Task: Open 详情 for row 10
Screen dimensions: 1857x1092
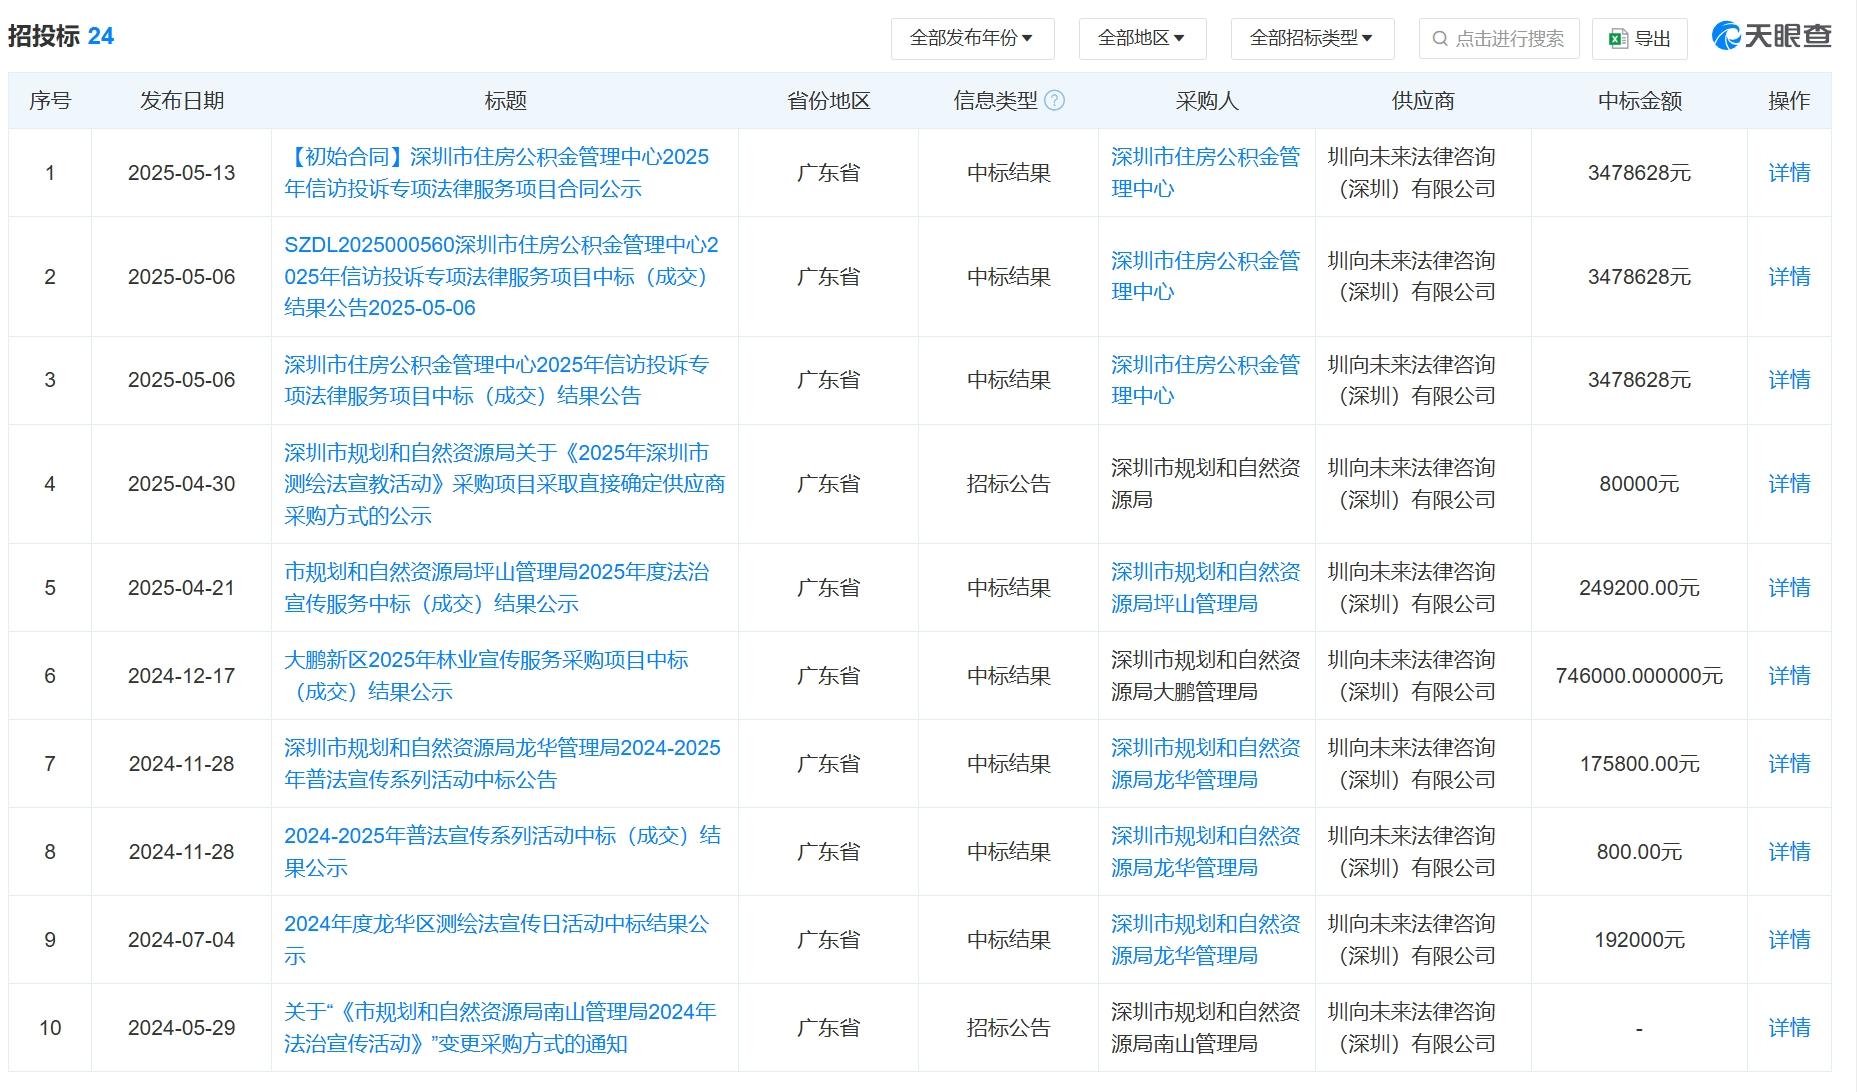Action: pyautogui.click(x=1788, y=1028)
